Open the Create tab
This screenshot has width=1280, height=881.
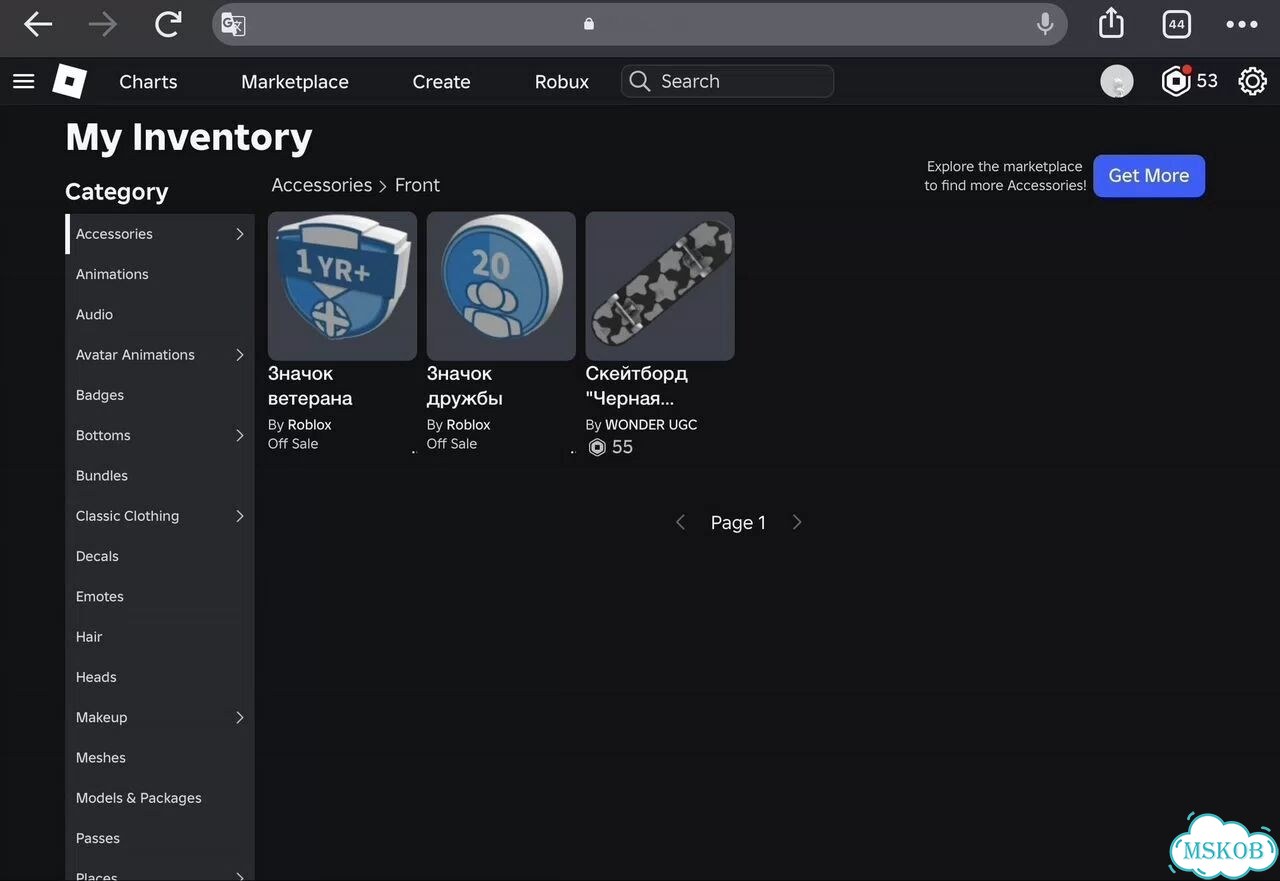pos(441,82)
